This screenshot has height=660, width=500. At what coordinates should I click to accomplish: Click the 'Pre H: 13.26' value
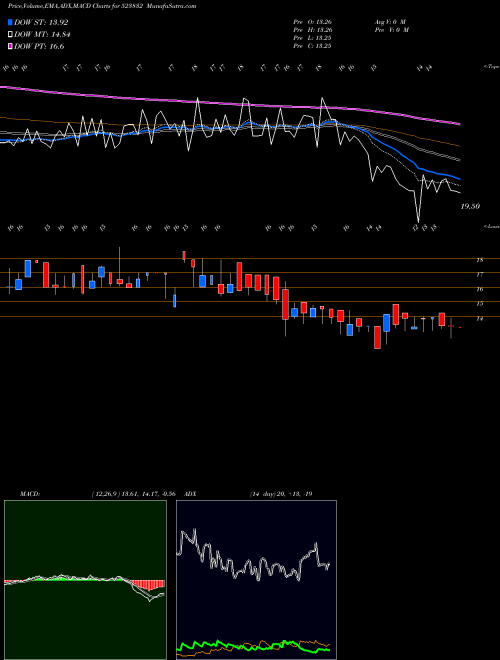[312, 30]
